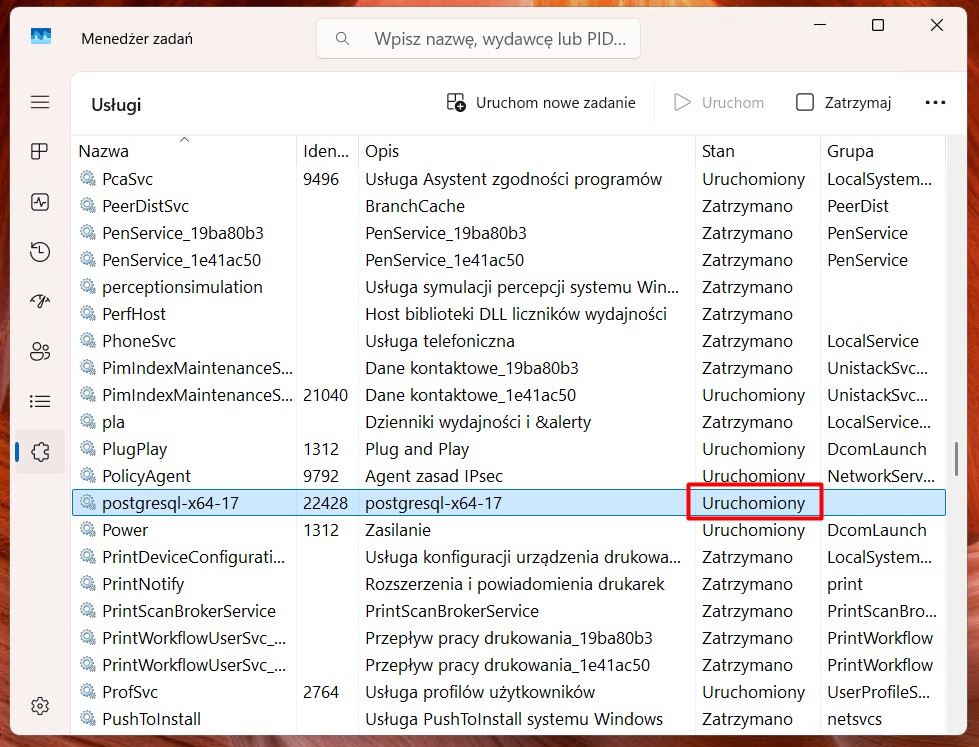Click the Agent zasad IPsec description
This screenshot has width=979, height=747.
point(434,475)
